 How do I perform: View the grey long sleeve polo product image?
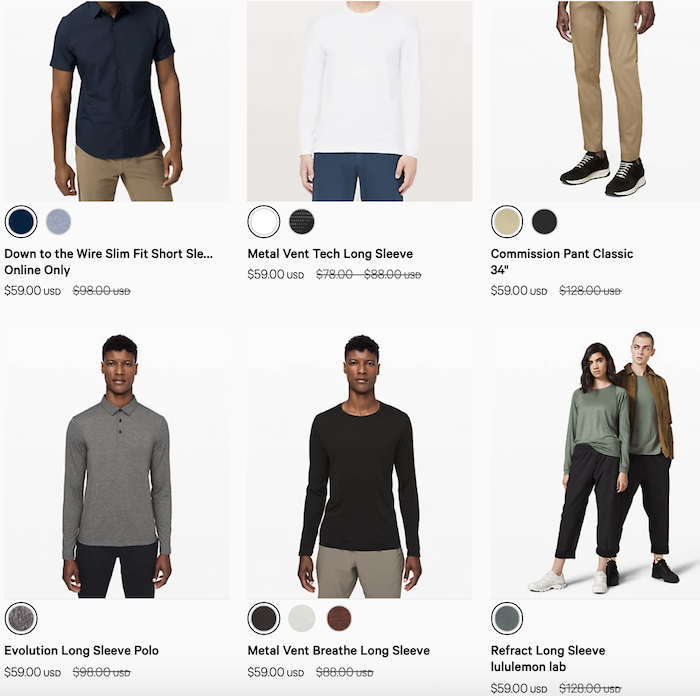[117, 463]
